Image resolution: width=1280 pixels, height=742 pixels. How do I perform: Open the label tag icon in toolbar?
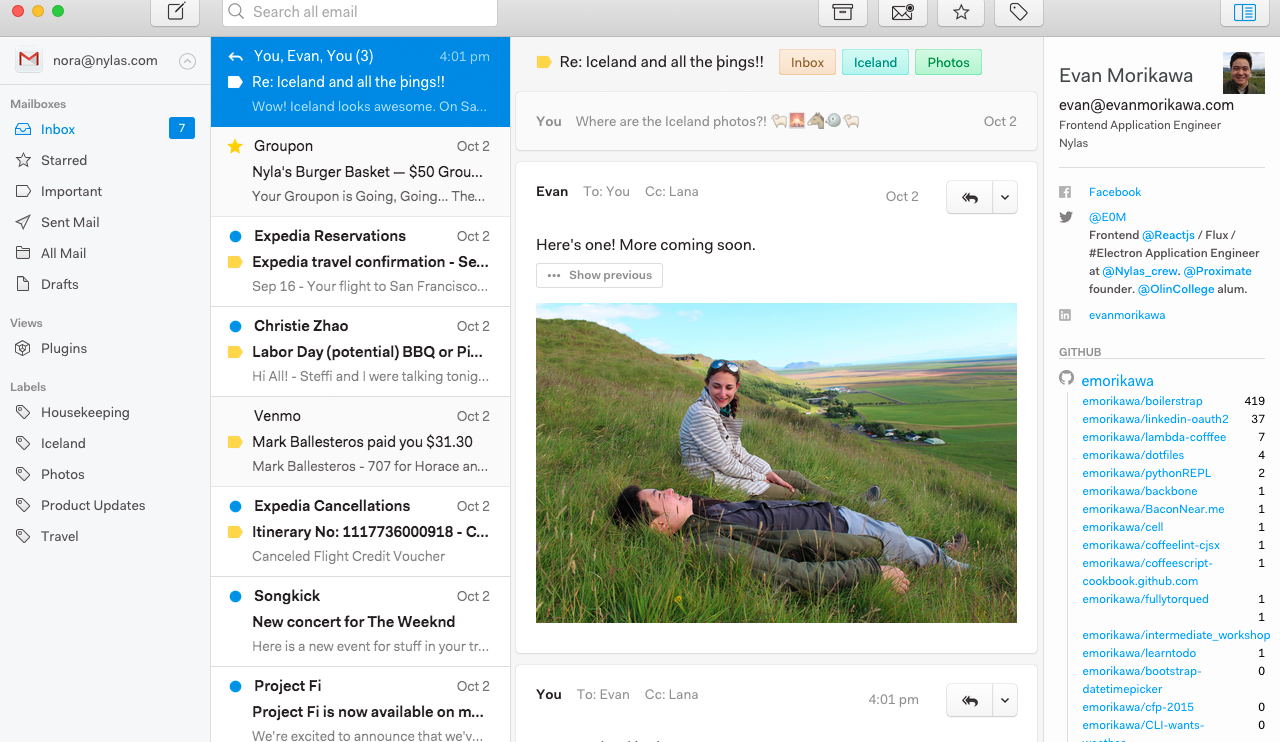tap(1018, 12)
